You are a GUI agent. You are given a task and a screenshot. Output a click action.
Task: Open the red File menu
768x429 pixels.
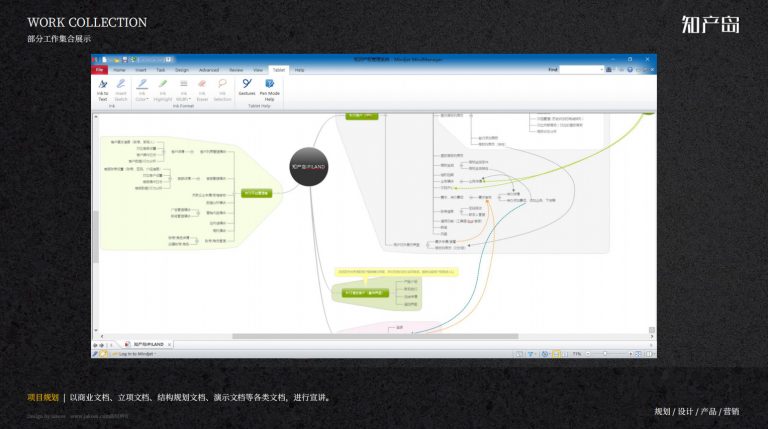coord(99,70)
